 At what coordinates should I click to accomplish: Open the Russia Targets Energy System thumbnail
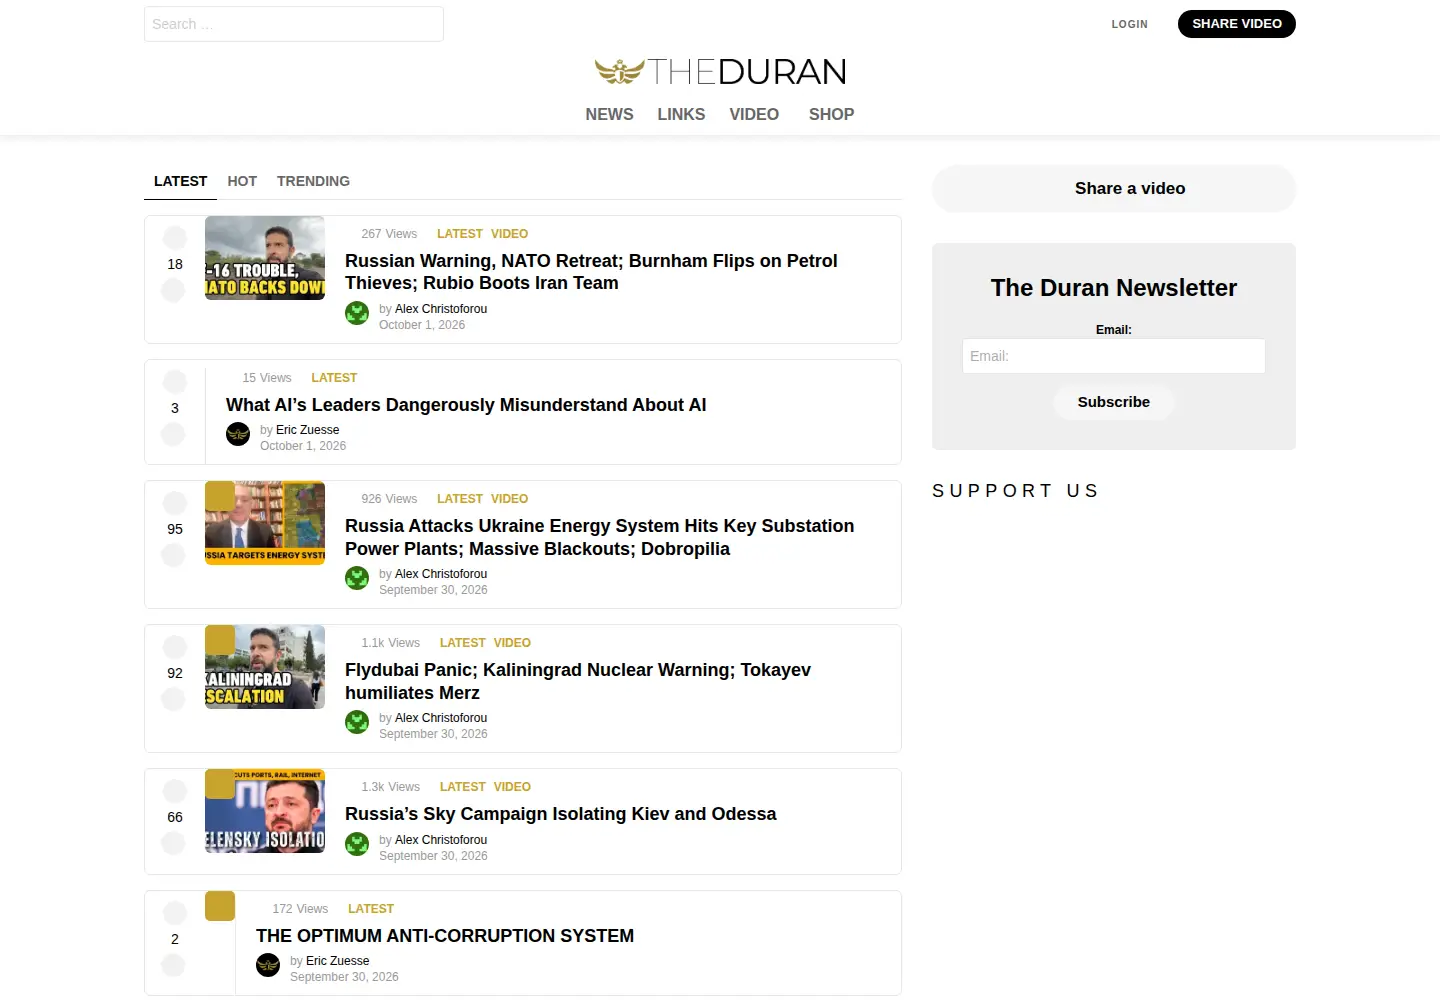pos(265,523)
